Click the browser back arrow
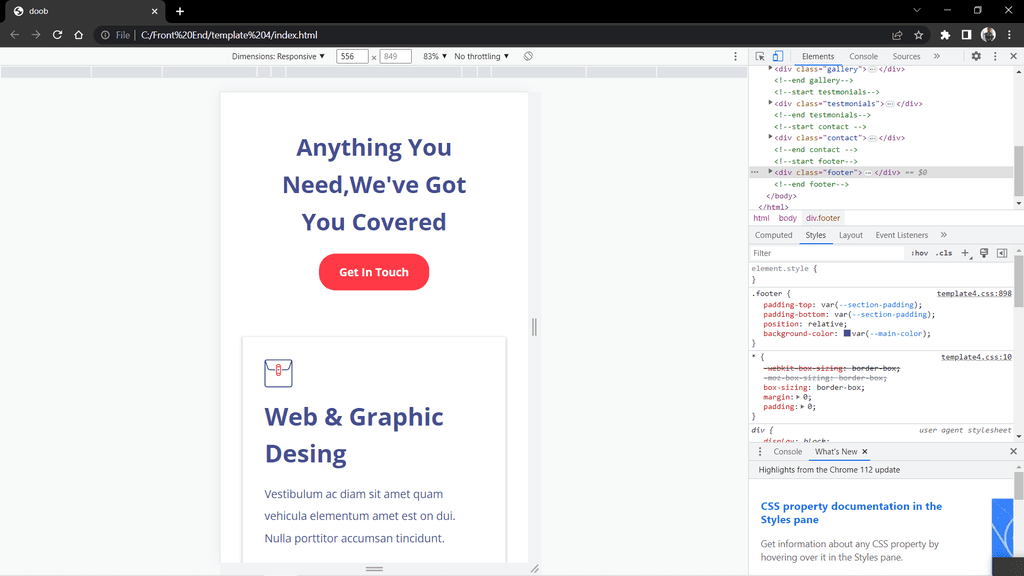The width and height of the screenshot is (1024, 576). point(15,35)
